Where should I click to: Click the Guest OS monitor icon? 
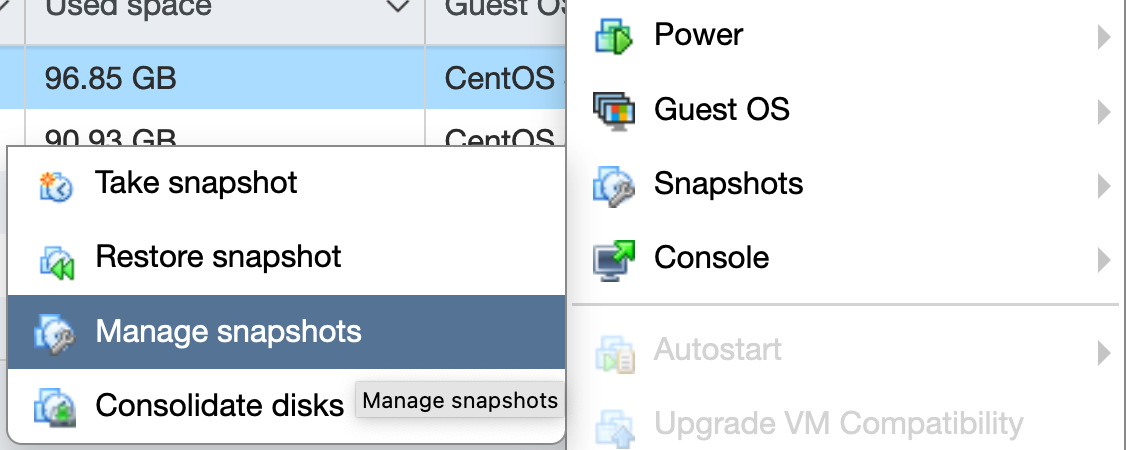click(x=612, y=110)
